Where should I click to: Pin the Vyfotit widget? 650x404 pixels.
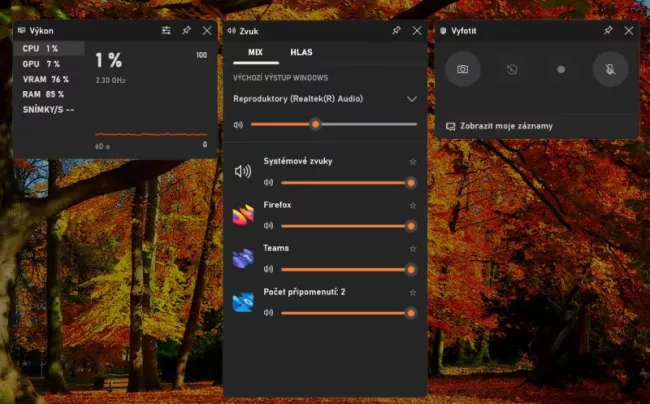608,31
